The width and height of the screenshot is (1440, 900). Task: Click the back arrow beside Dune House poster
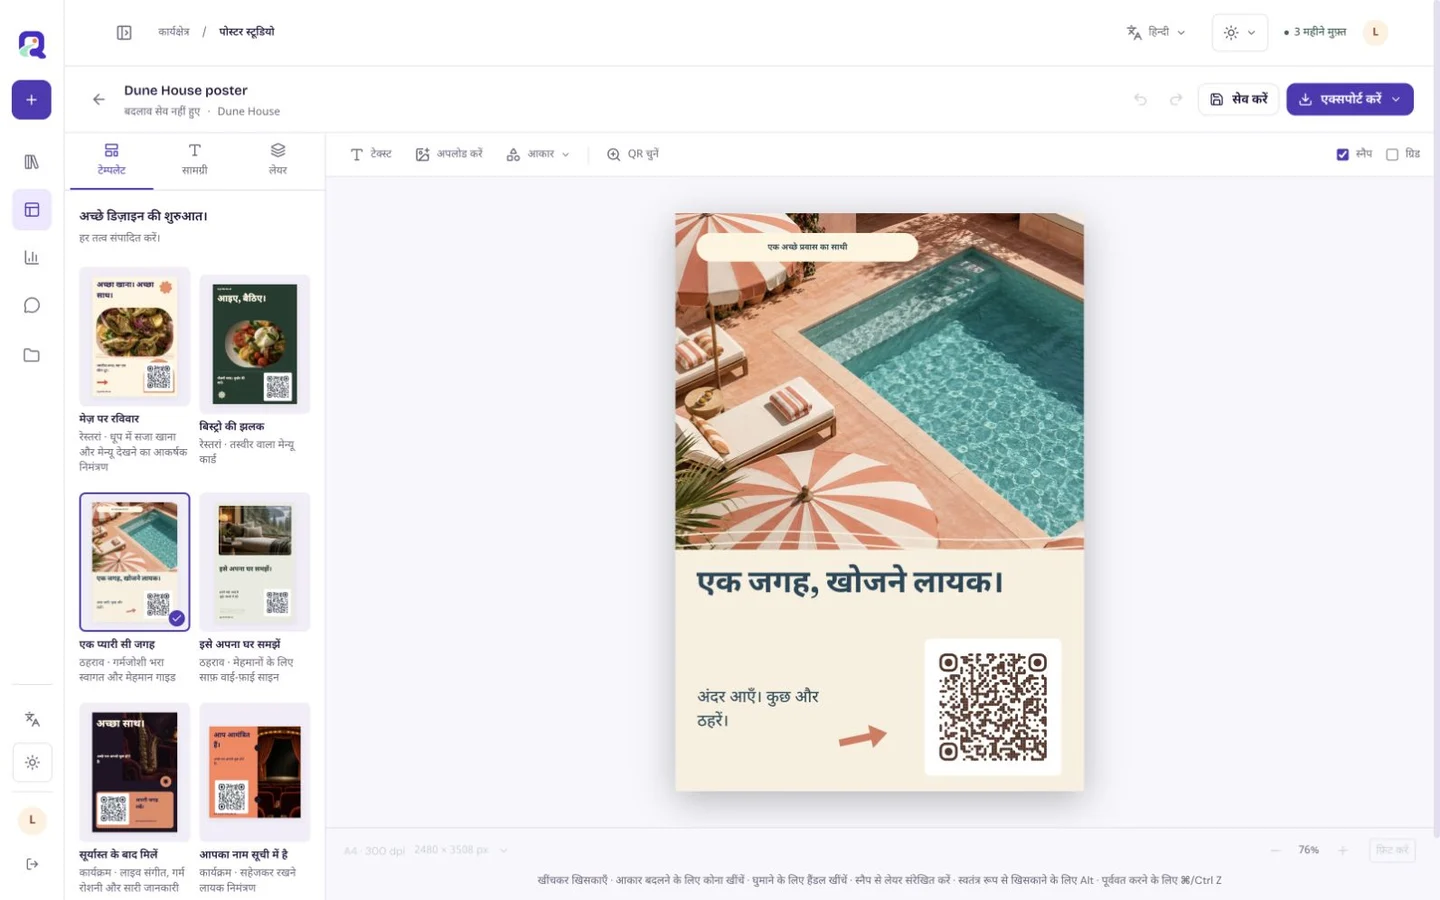98,99
